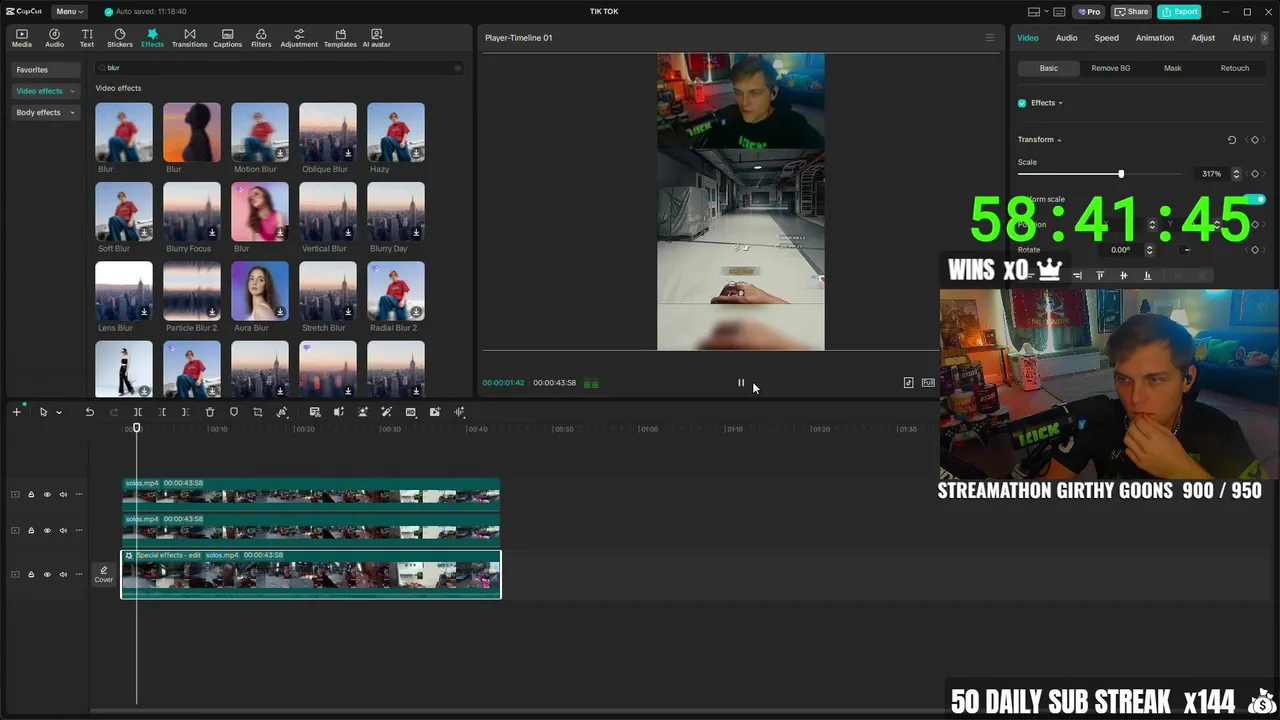This screenshot has height=720, width=1280.
Task: Expand the Body effects category
Action: tap(72, 113)
